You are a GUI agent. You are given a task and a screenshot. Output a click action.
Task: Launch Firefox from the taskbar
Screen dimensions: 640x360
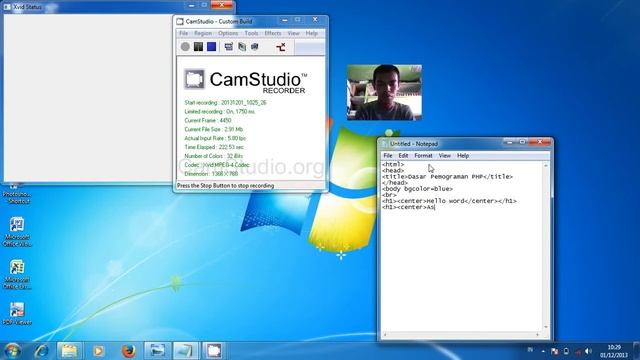click(x=129, y=351)
